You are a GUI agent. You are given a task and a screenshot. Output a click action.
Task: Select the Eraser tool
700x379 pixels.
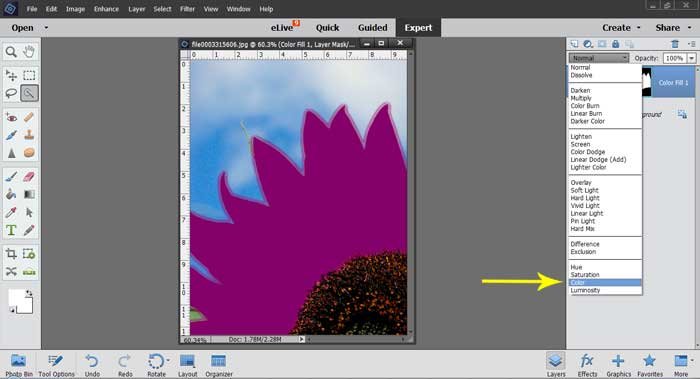pyautogui.click(x=29, y=177)
